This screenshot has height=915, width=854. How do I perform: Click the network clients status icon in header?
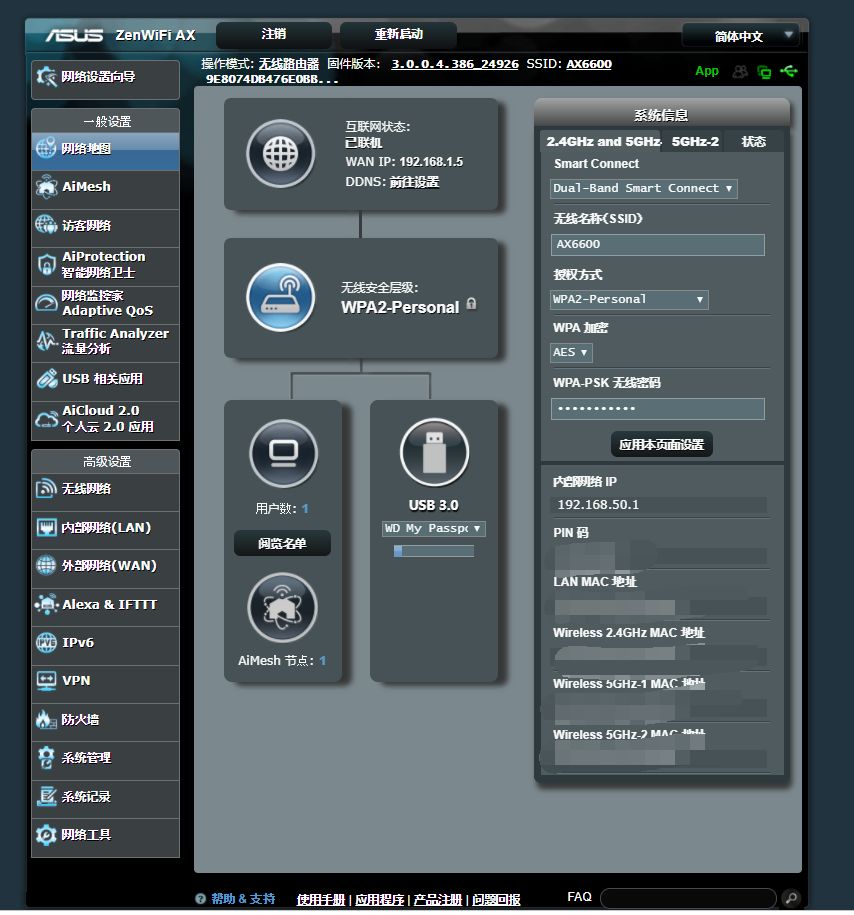pyautogui.click(x=764, y=72)
